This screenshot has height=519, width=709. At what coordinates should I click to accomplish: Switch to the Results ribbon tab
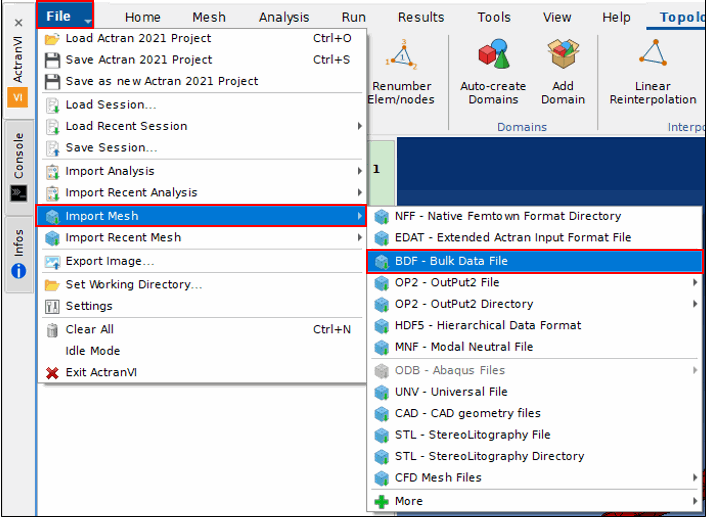tap(421, 17)
